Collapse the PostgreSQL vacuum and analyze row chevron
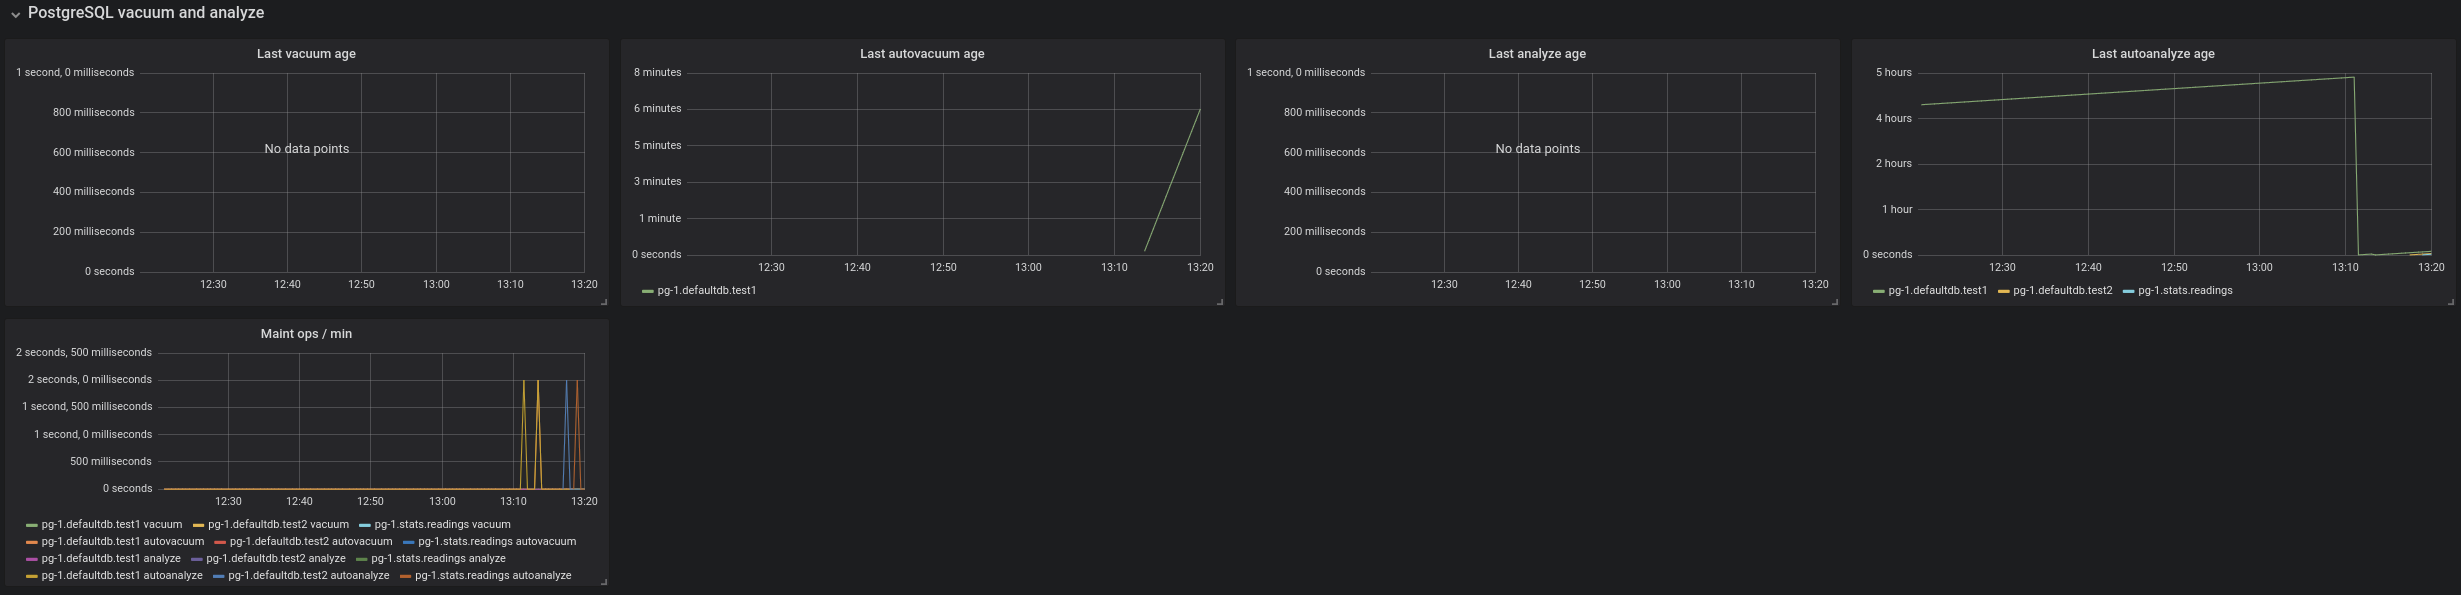The height and width of the screenshot is (595, 2461). click(x=15, y=14)
